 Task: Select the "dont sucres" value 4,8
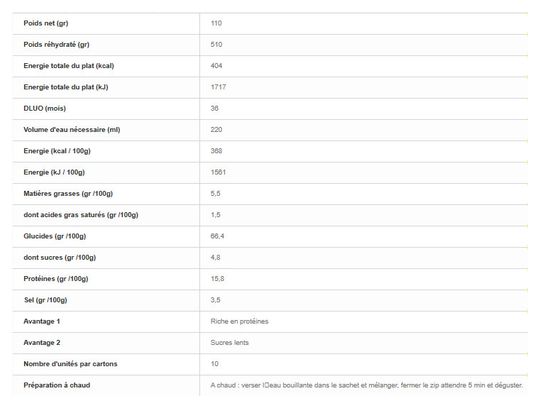(x=215, y=258)
